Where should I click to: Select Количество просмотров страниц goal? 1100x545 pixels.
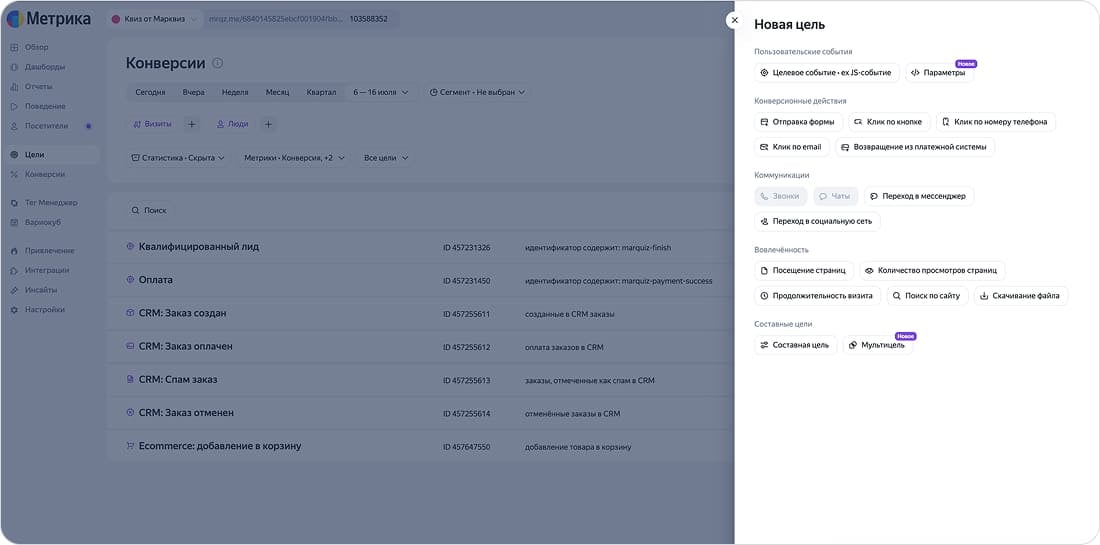[932, 270]
